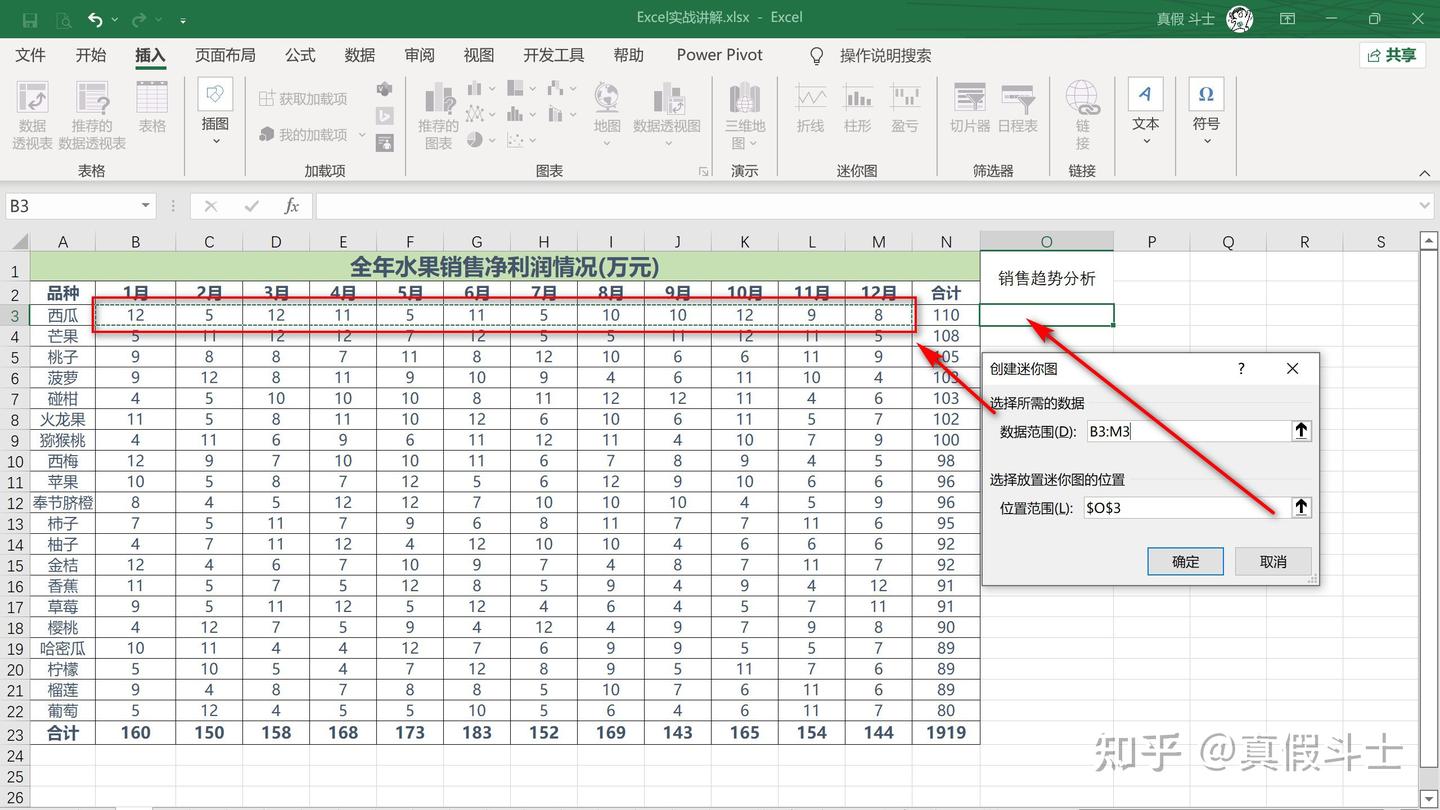Expand the formula bar with its chevron
This screenshot has width=1440, height=810.
tap(1425, 206)
